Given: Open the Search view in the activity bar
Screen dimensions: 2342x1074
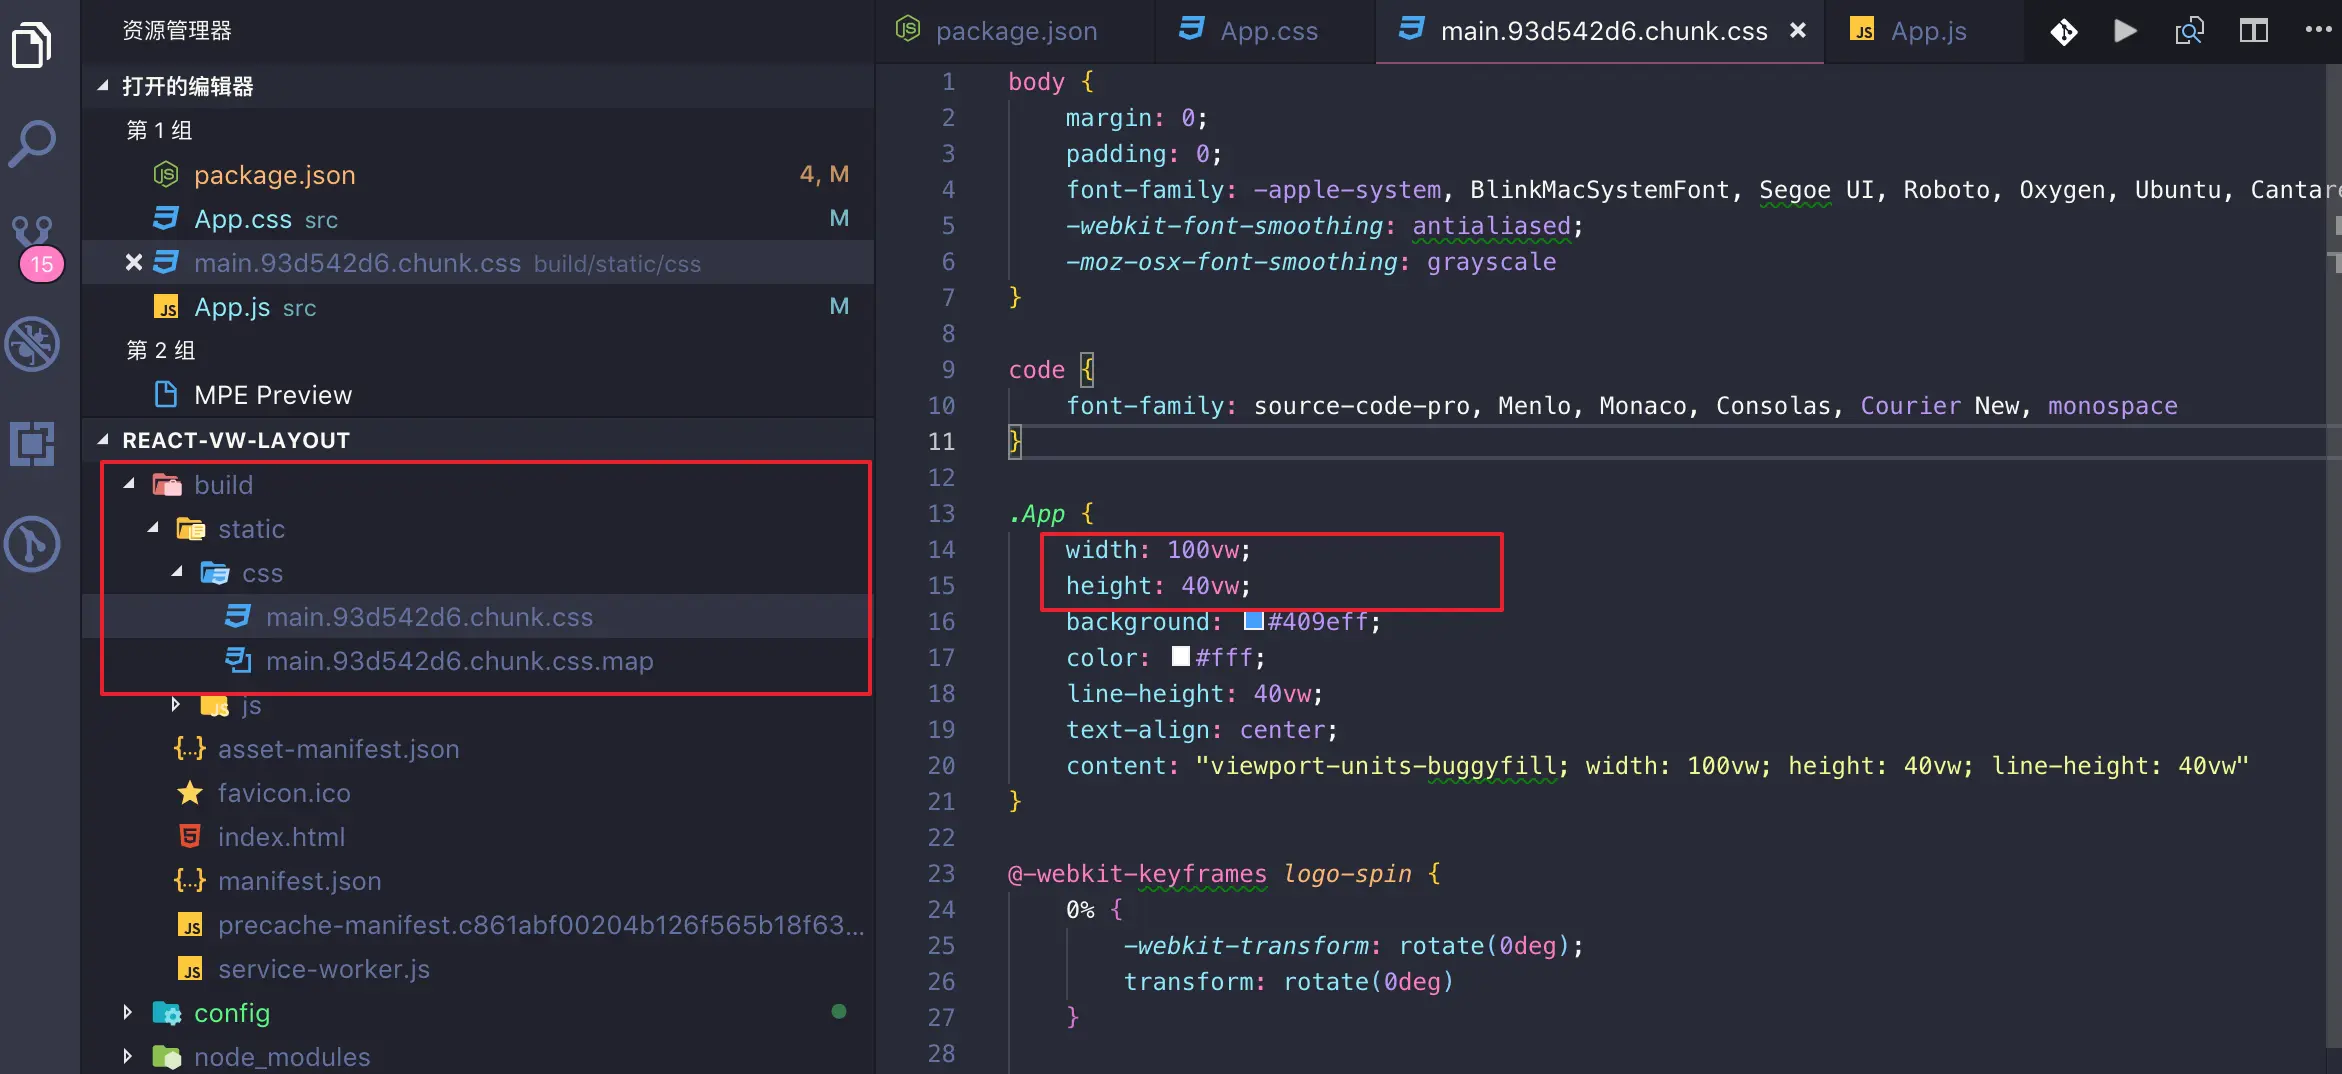Looking at the screenshot, I should pos(32,143).
